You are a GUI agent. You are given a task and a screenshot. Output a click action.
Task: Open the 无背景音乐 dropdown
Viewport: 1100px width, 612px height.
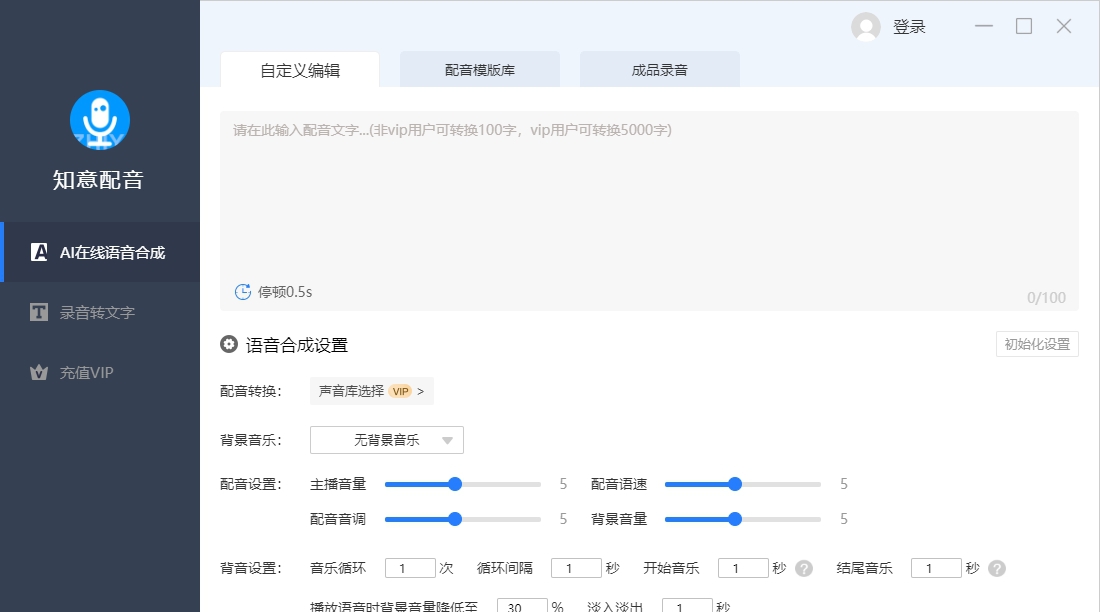(386, 439)
